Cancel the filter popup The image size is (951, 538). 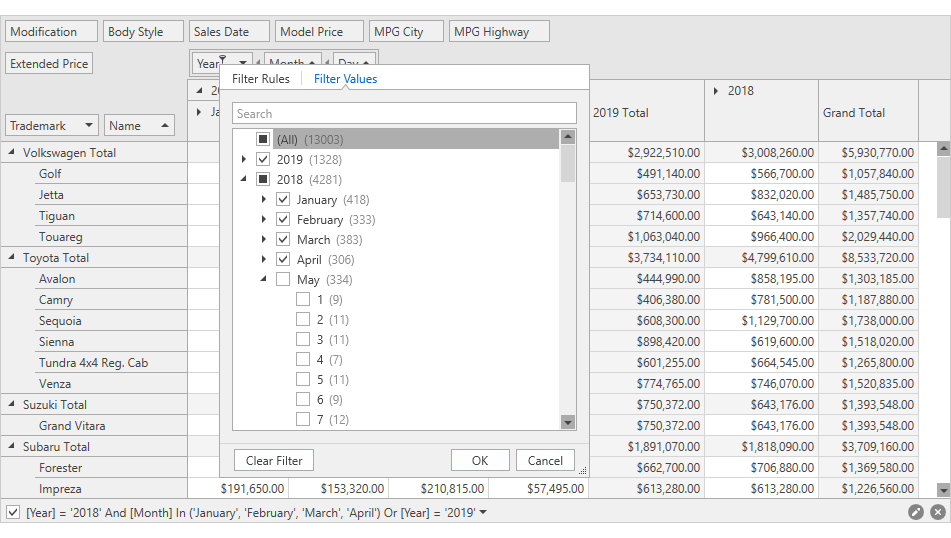pos(545,460)
